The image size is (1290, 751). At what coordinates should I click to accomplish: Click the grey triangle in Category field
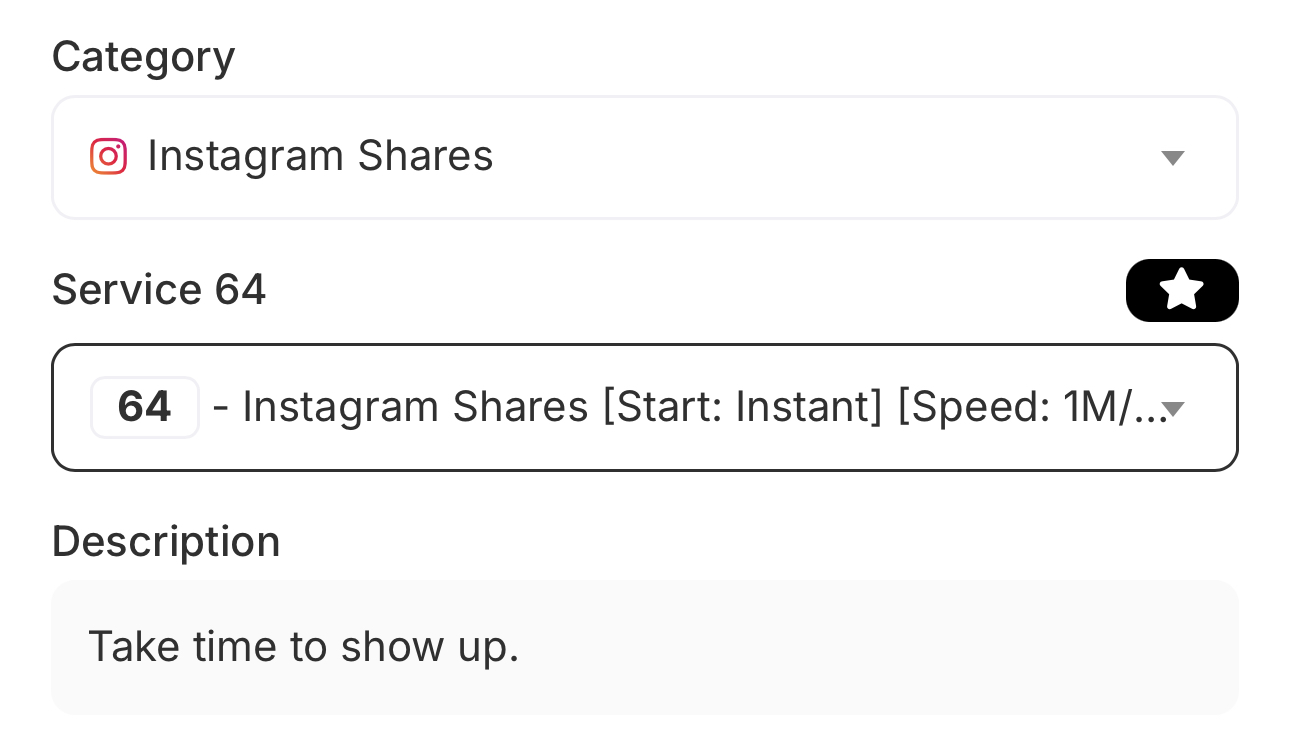tap(1173, 158)
